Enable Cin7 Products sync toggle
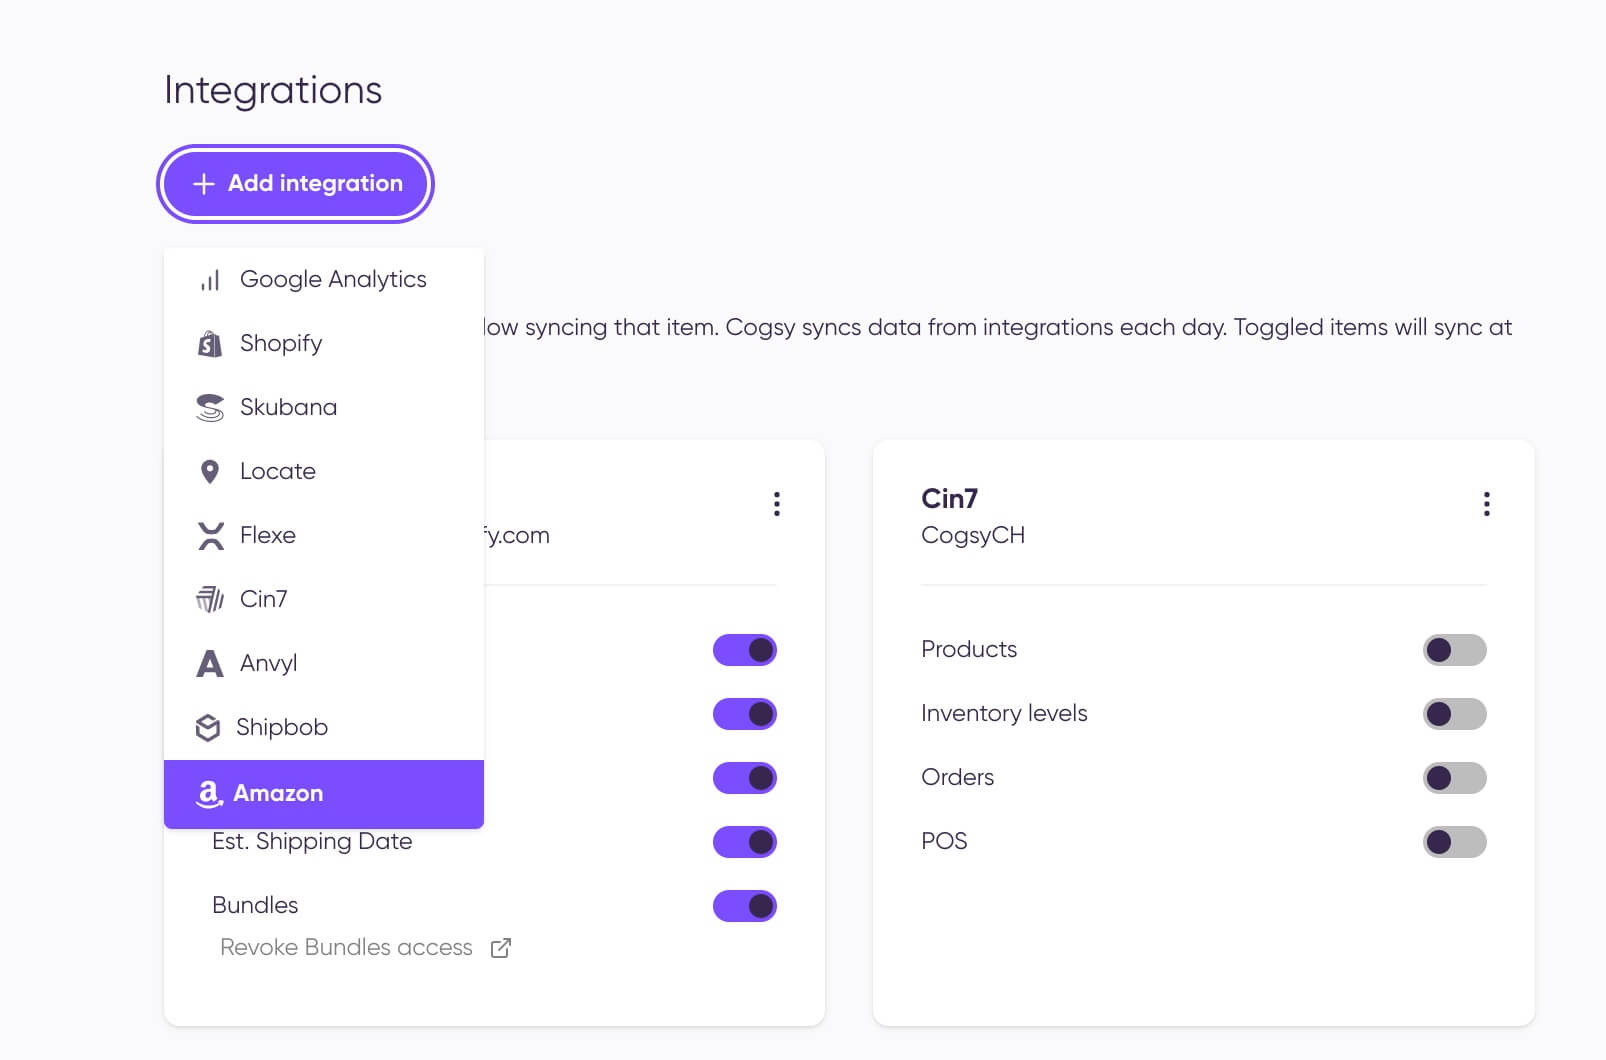The image size is (1606, 1060). pos(1454,650)
